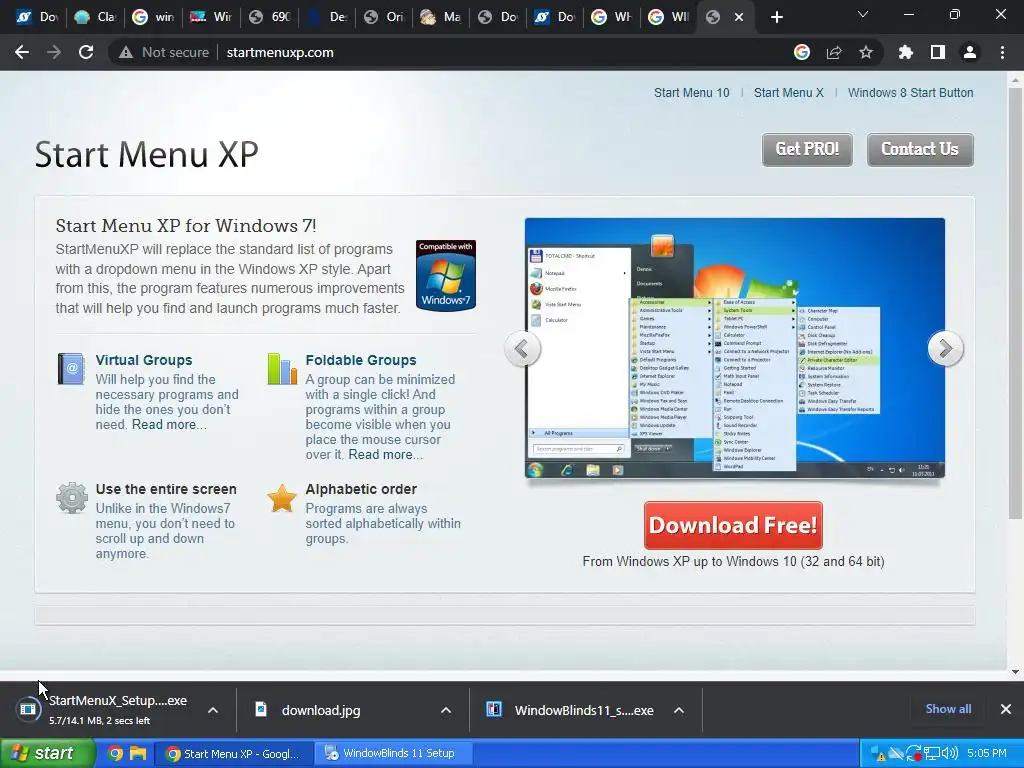Switch to the 'Ori' tab
Screen dimensions: 1024x768
point(383,17)
